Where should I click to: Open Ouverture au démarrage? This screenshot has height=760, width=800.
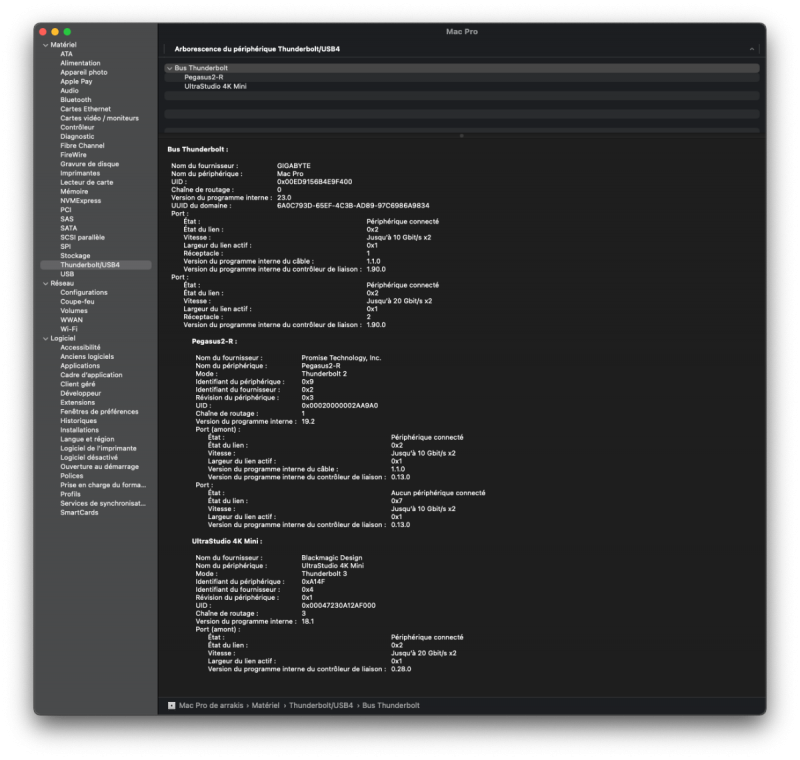(x=99, y=467)
